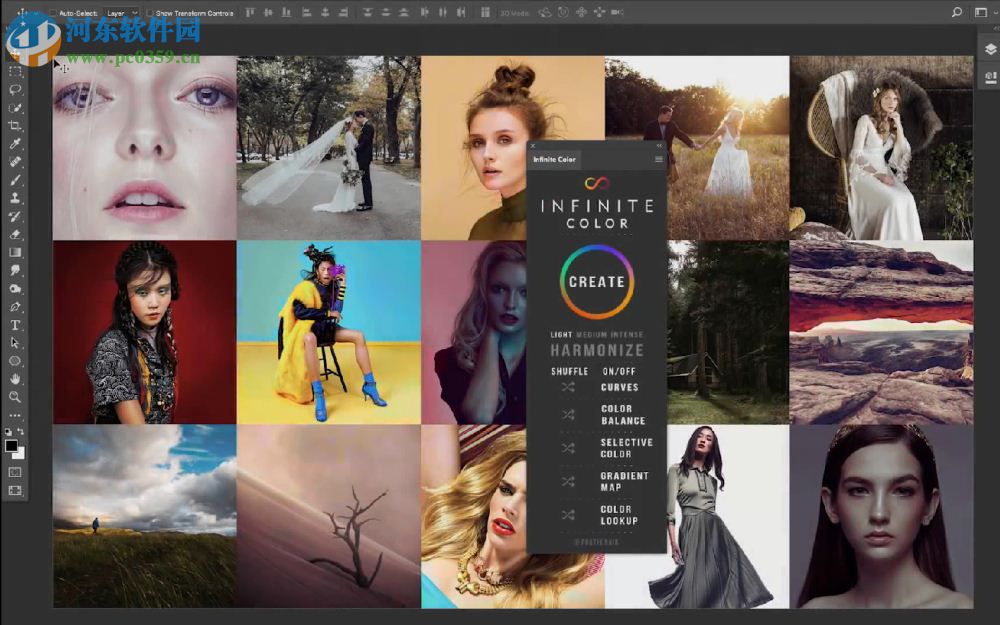
Task: Open the Auto-Select Layer dropdown
Action: tap(122, 13)
